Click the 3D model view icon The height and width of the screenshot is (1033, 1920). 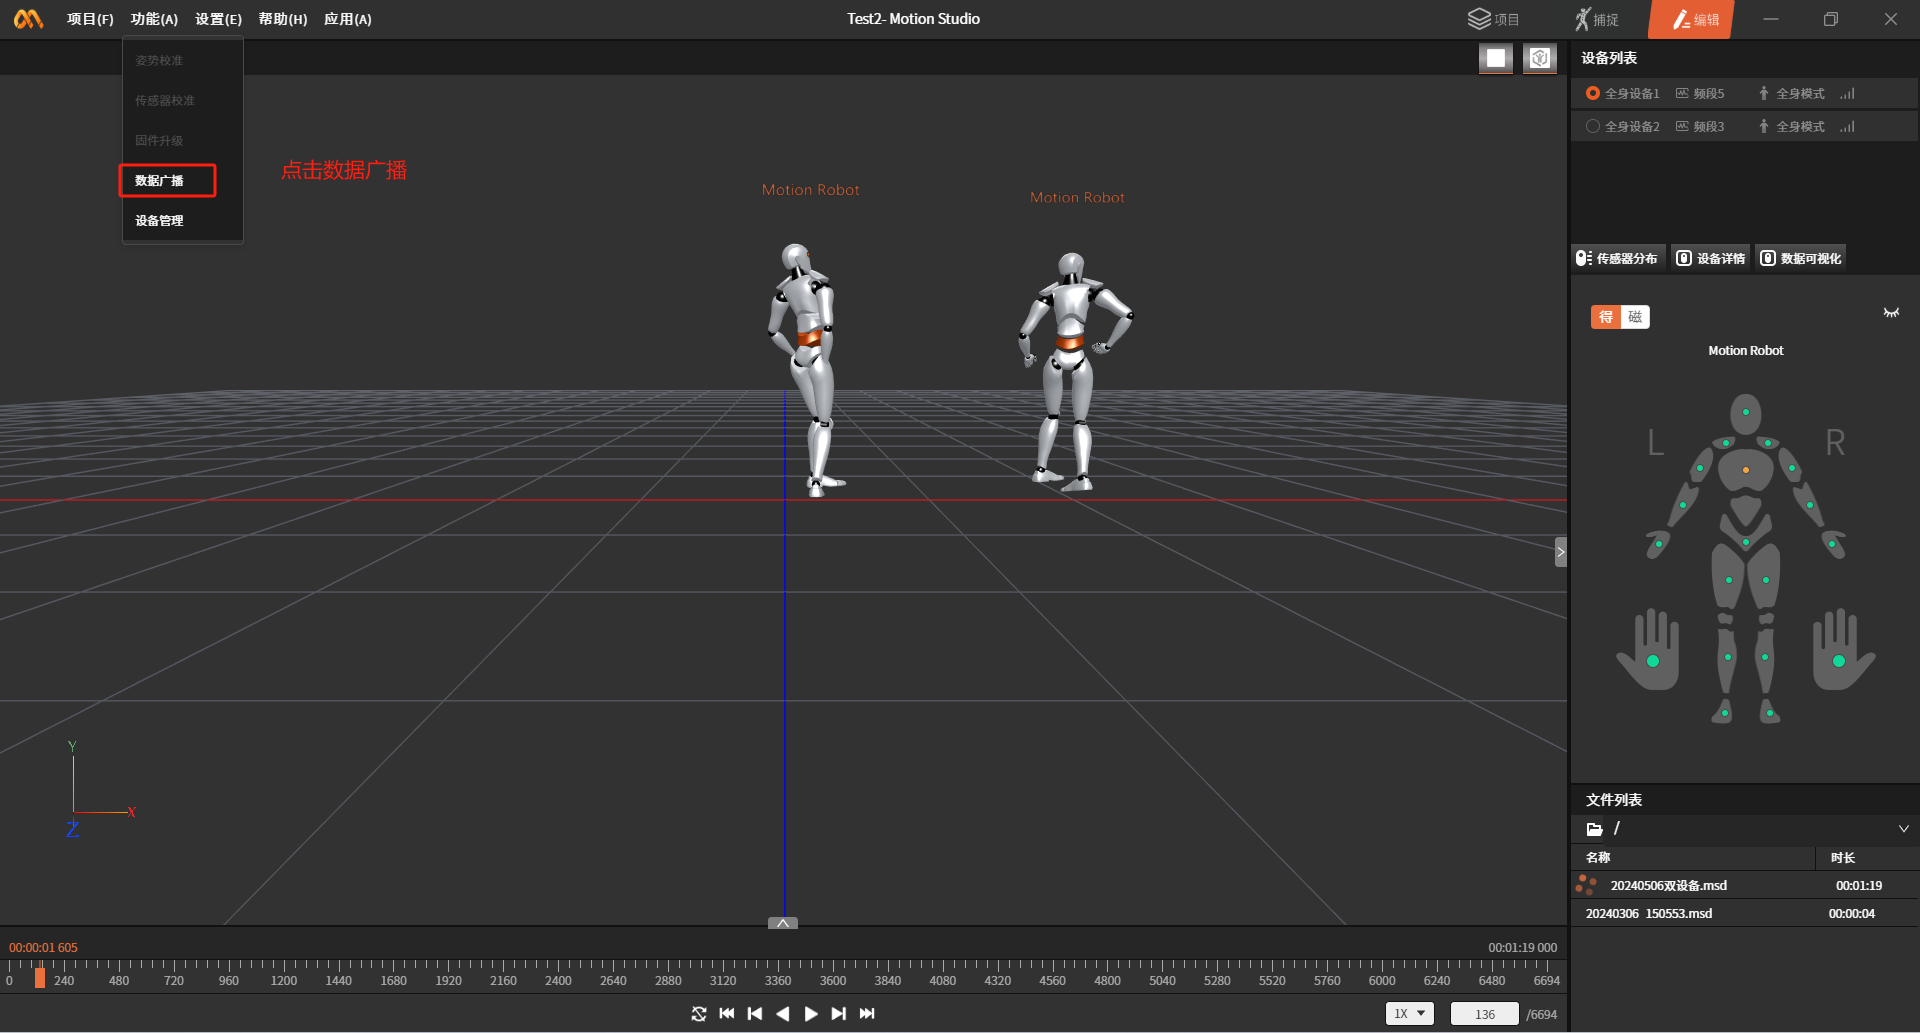click(x=1539, y=59)
